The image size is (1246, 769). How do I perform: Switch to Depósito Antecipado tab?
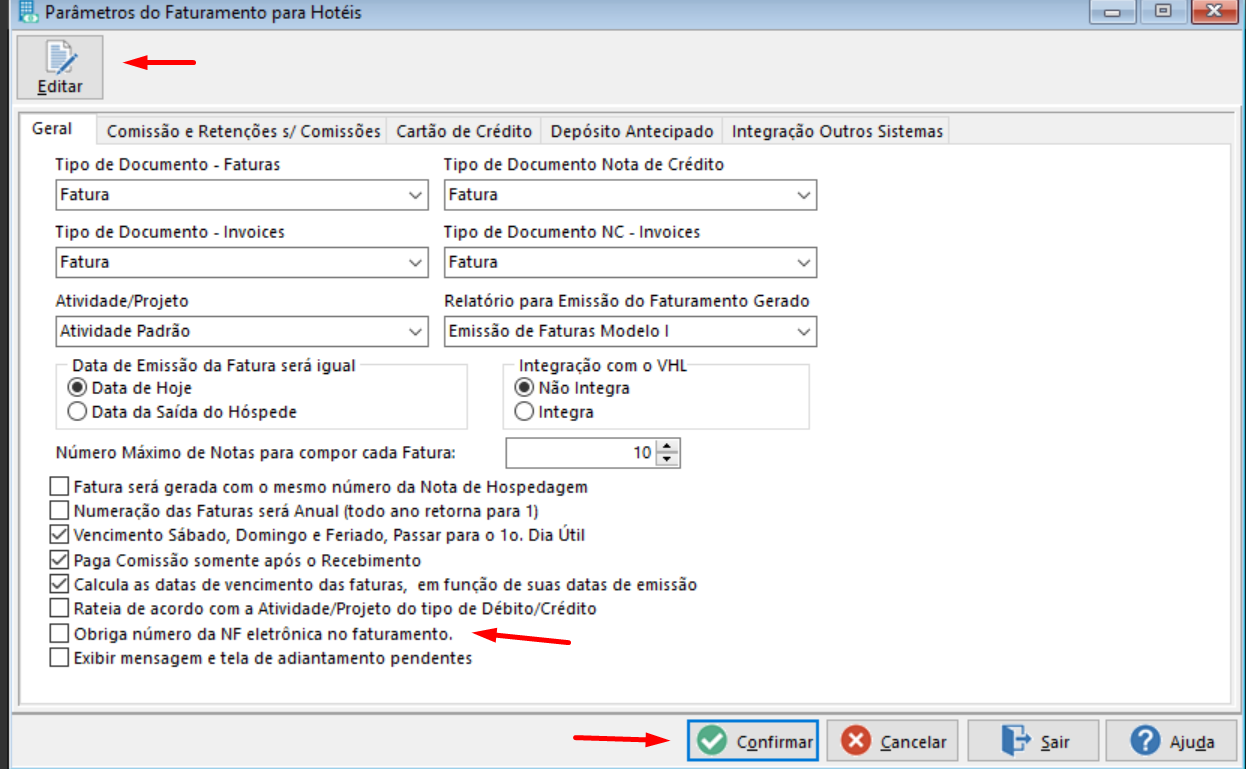(x=632, y=131)
